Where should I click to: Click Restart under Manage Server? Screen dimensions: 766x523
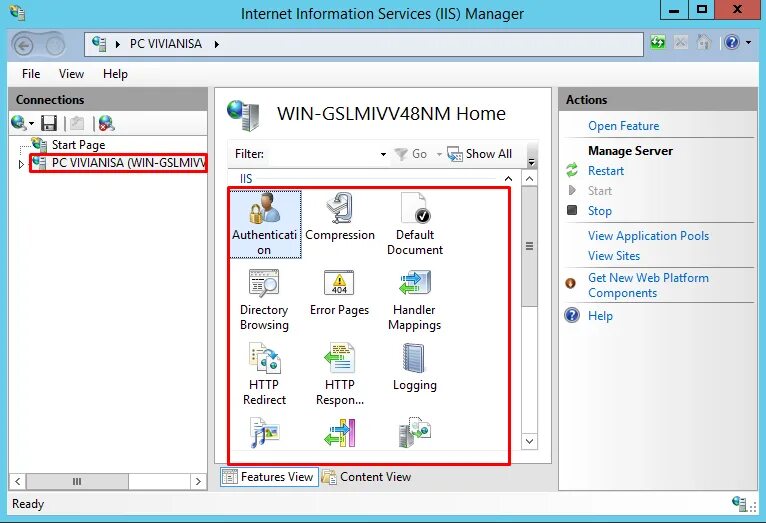pyautogui.click(x=606, y=171)
